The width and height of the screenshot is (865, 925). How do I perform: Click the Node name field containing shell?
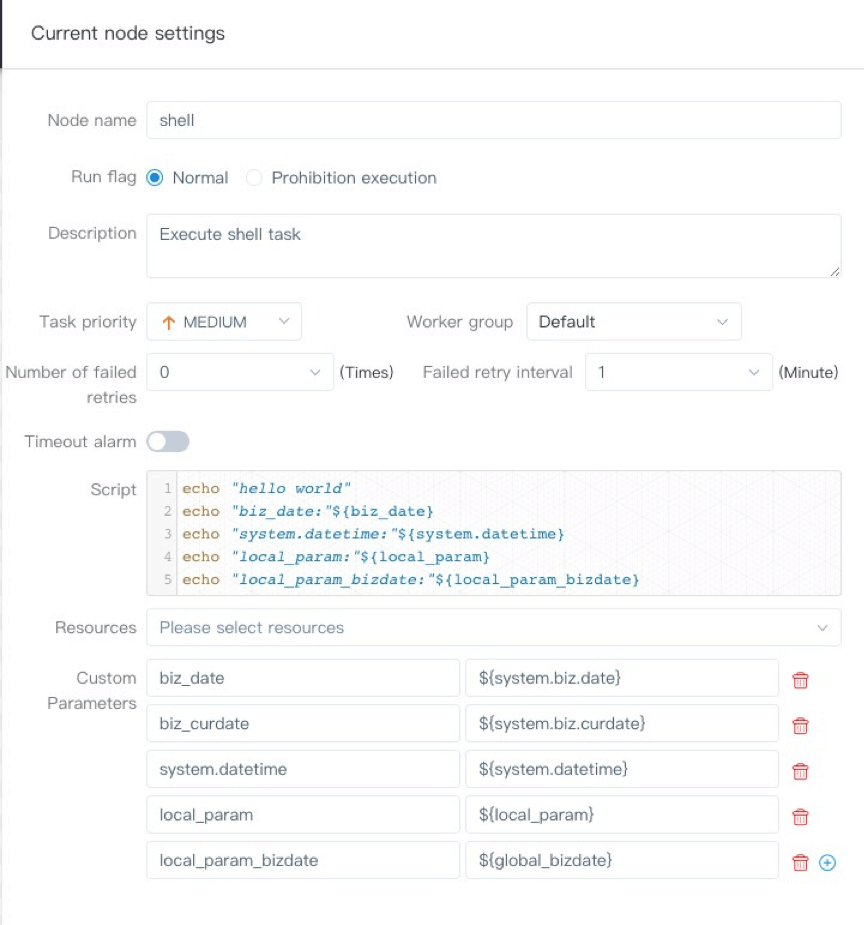493,120
